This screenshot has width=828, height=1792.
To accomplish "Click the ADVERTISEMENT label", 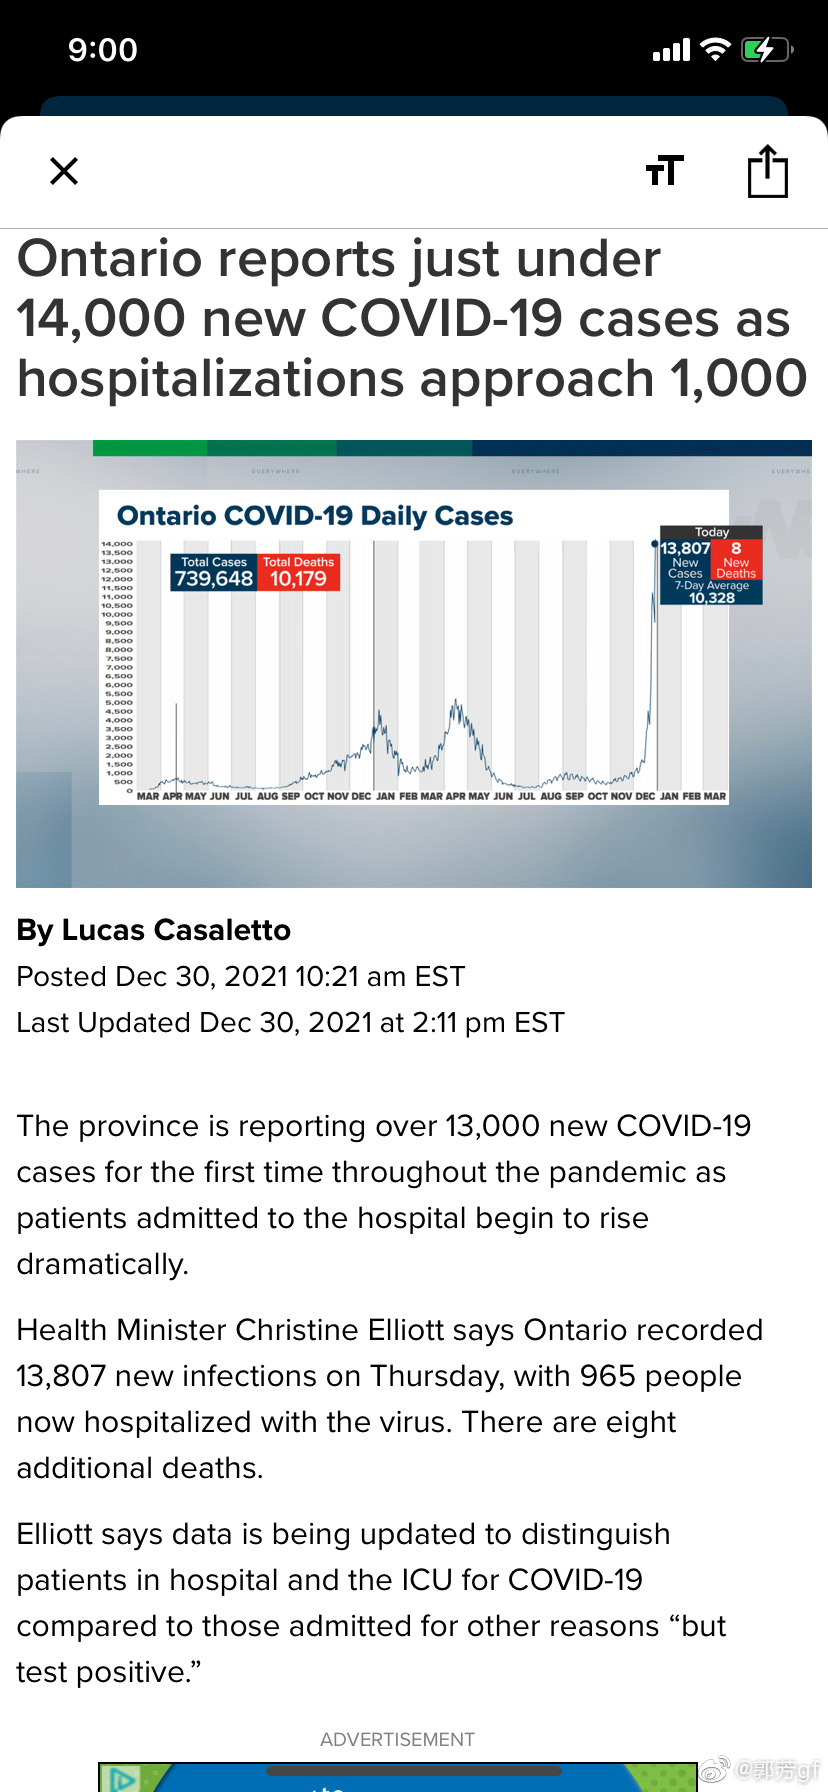I will pos(397,1739).
